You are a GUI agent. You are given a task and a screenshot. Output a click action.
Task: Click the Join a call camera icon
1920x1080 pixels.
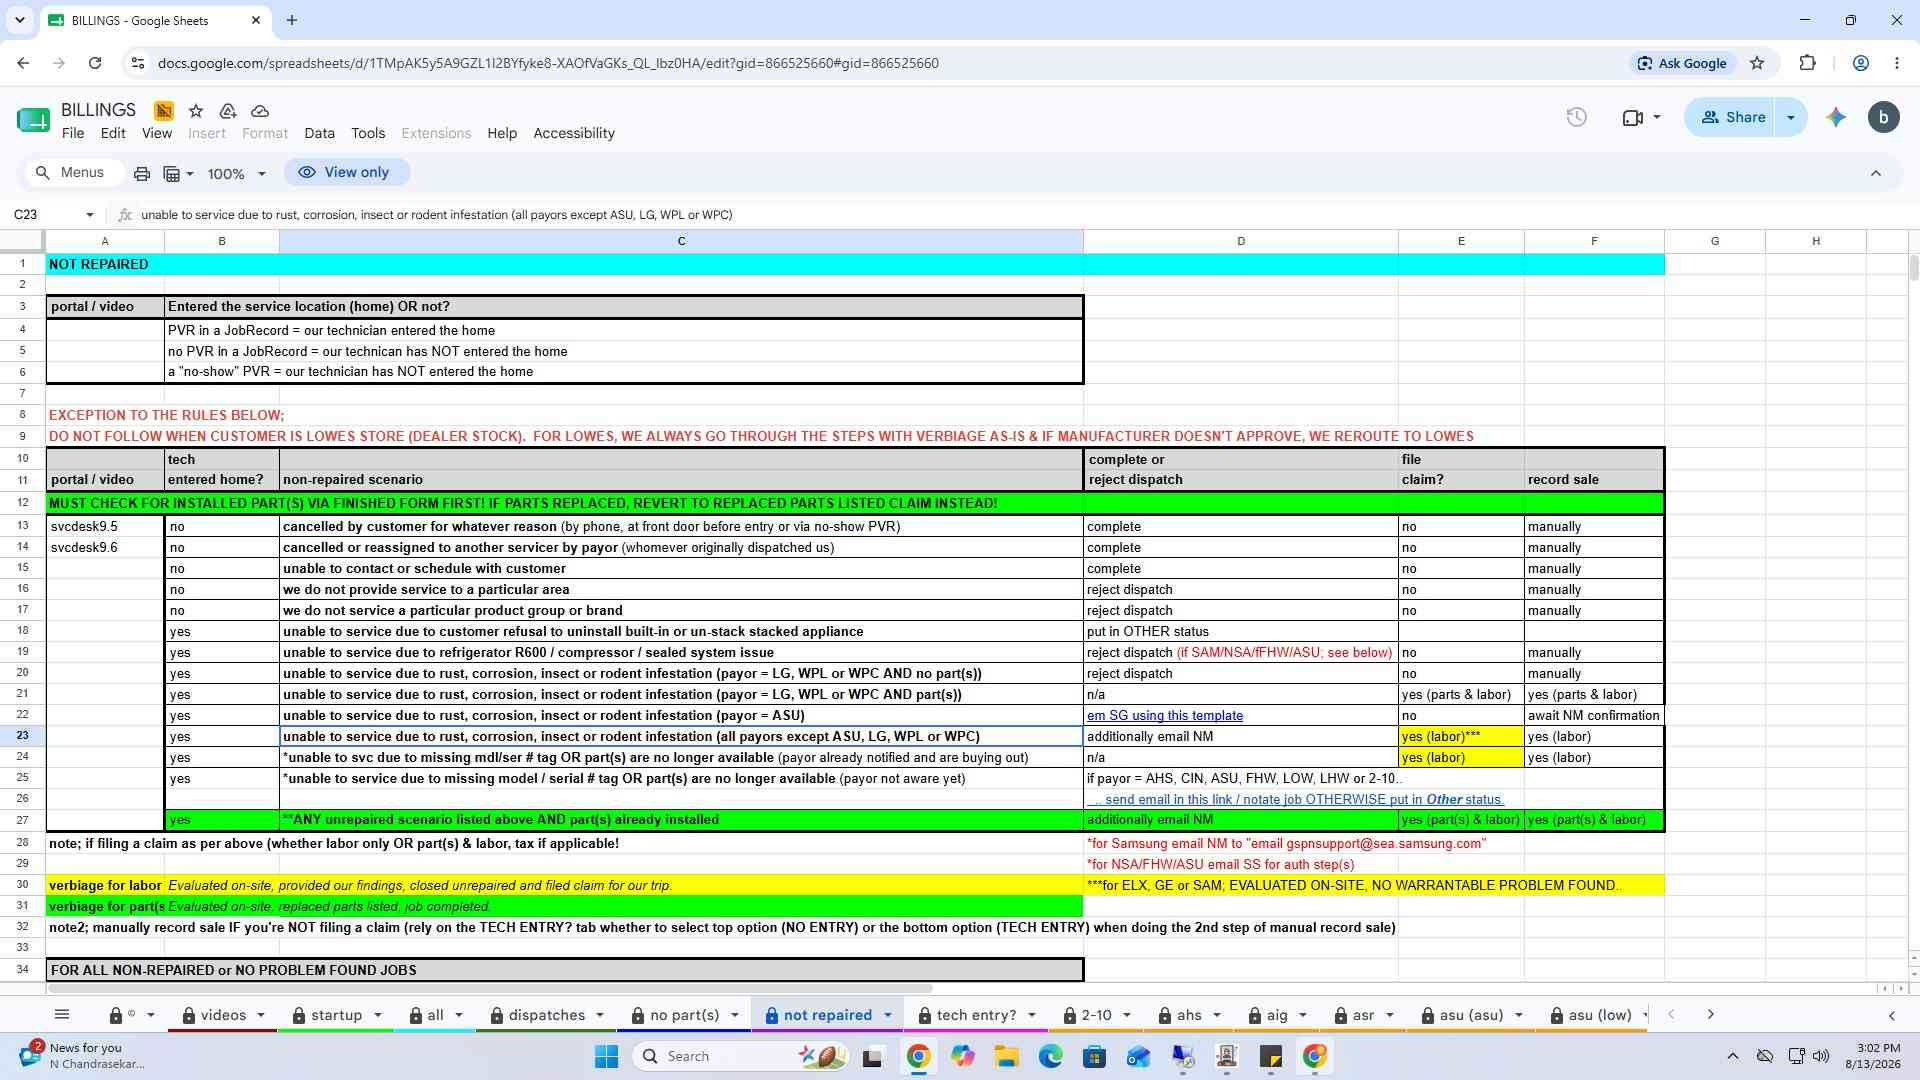click(1641, 118)
